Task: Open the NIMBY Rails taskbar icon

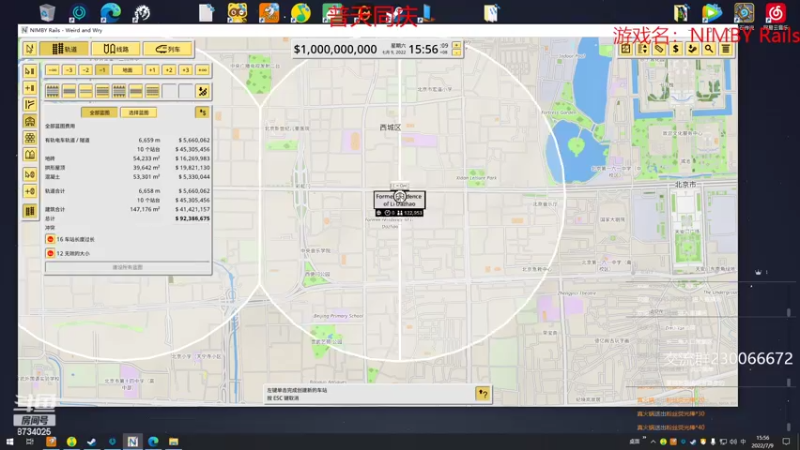Action: (x=133, y=441)
